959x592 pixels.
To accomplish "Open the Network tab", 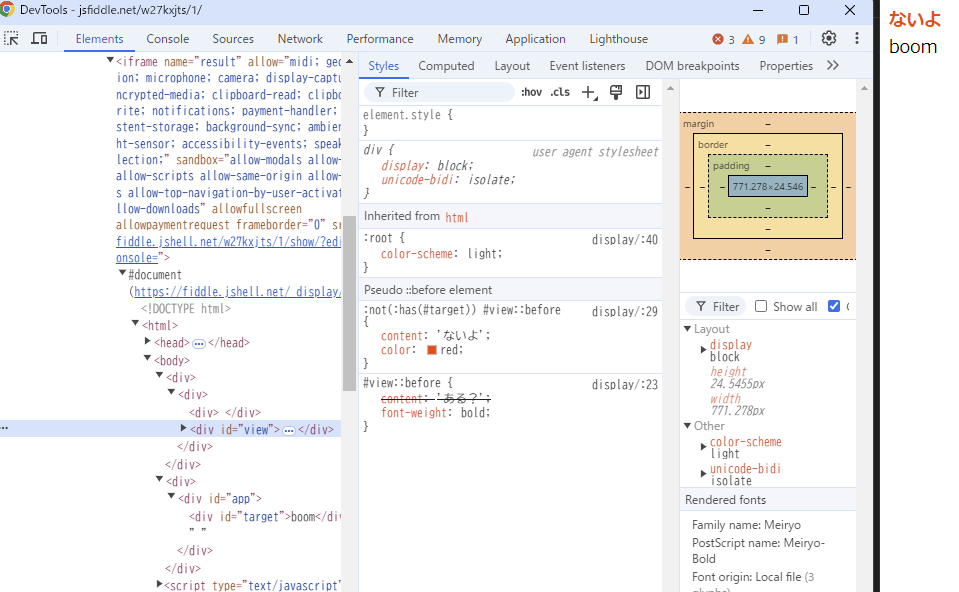I will (x=300, y=39).
